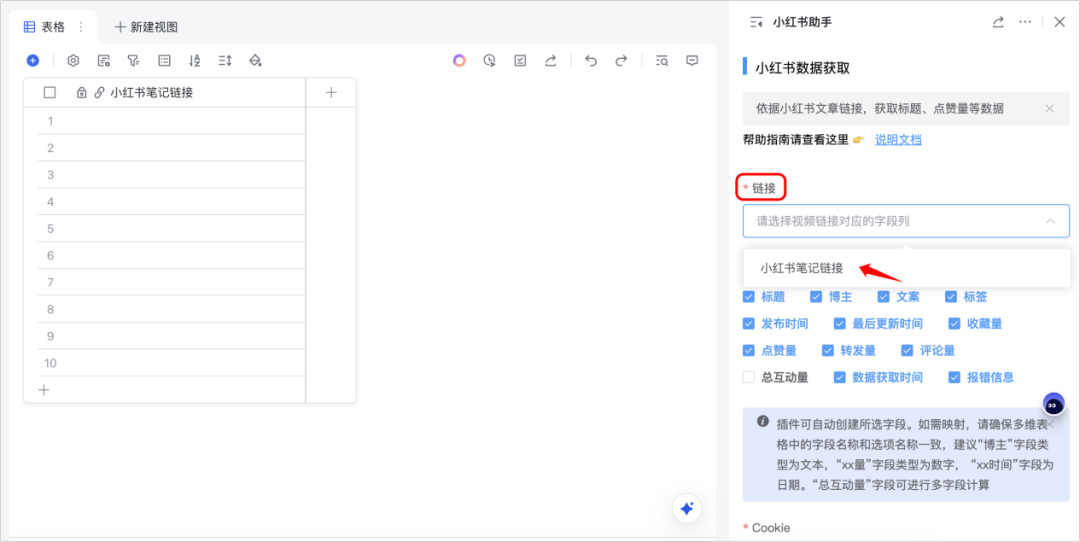Uncheck the 发布时间 checkbox
This screenshot has width=1080, height=542.
(x=749, y=324)
